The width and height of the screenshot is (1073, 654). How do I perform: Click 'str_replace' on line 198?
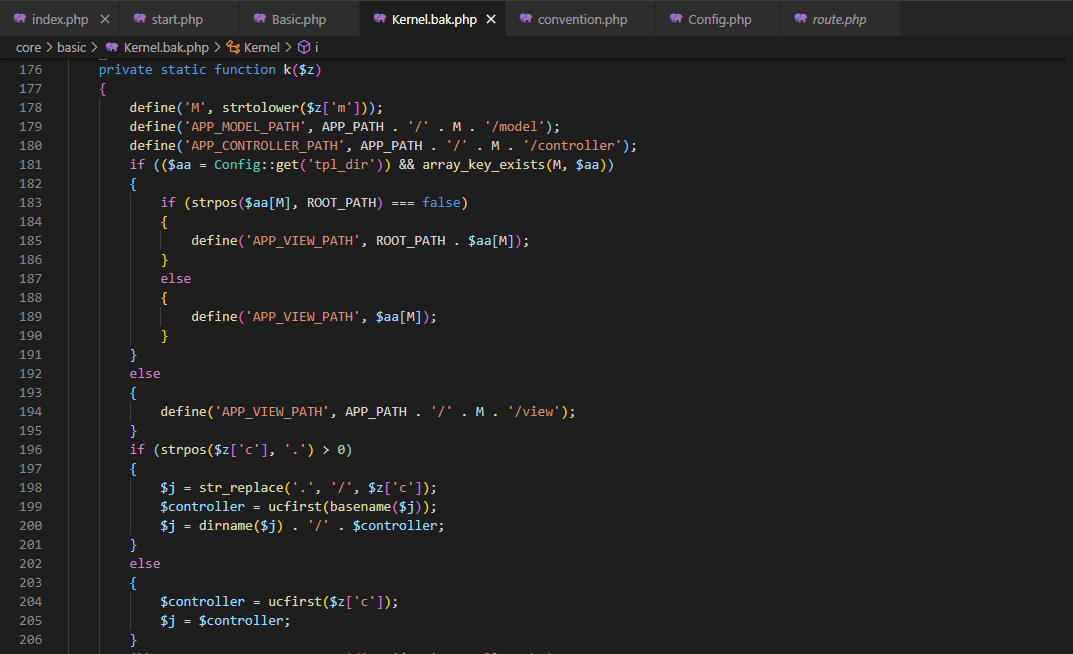241,488
